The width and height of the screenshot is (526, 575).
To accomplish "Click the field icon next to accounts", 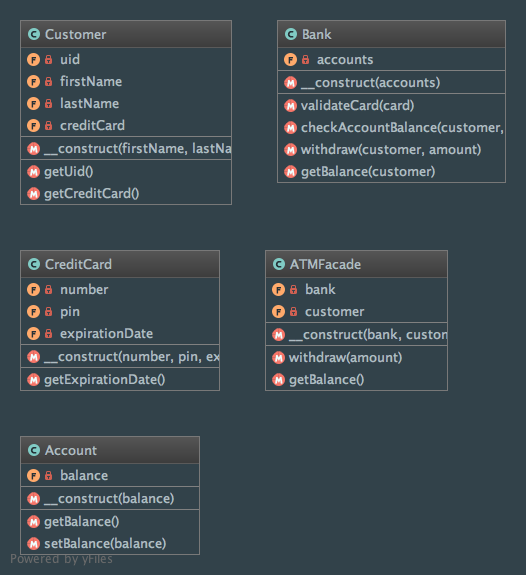I will click(291, 59).
